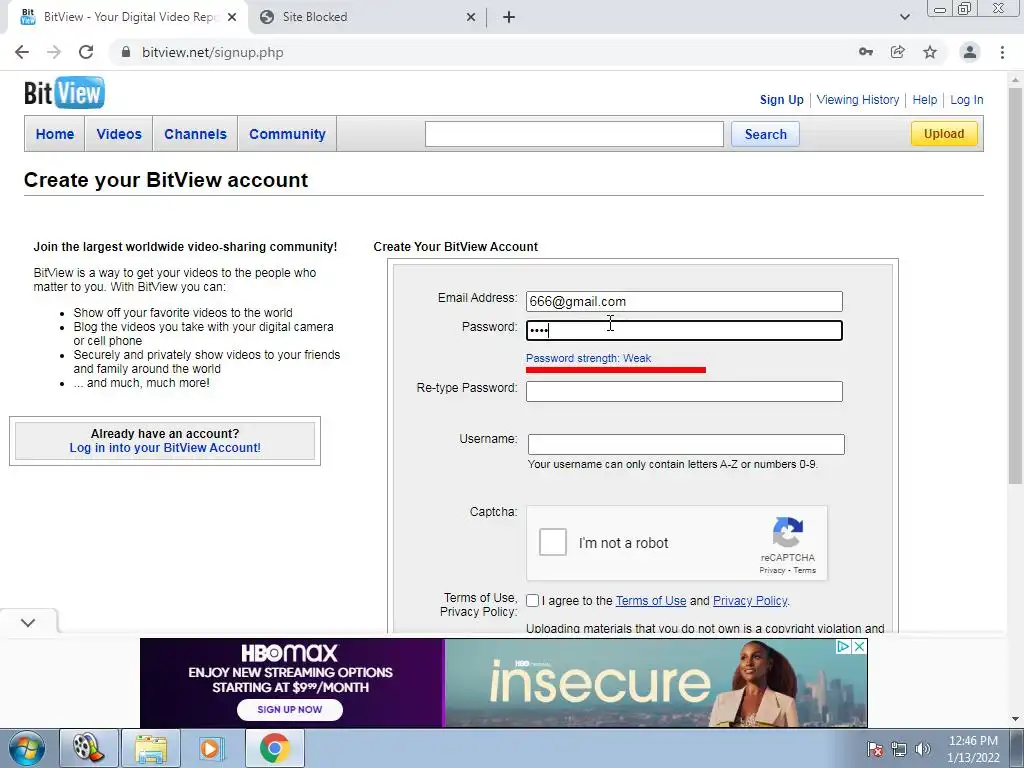
Task: Click reCAPTCHA Terms link
Action: tap(805, 570)
